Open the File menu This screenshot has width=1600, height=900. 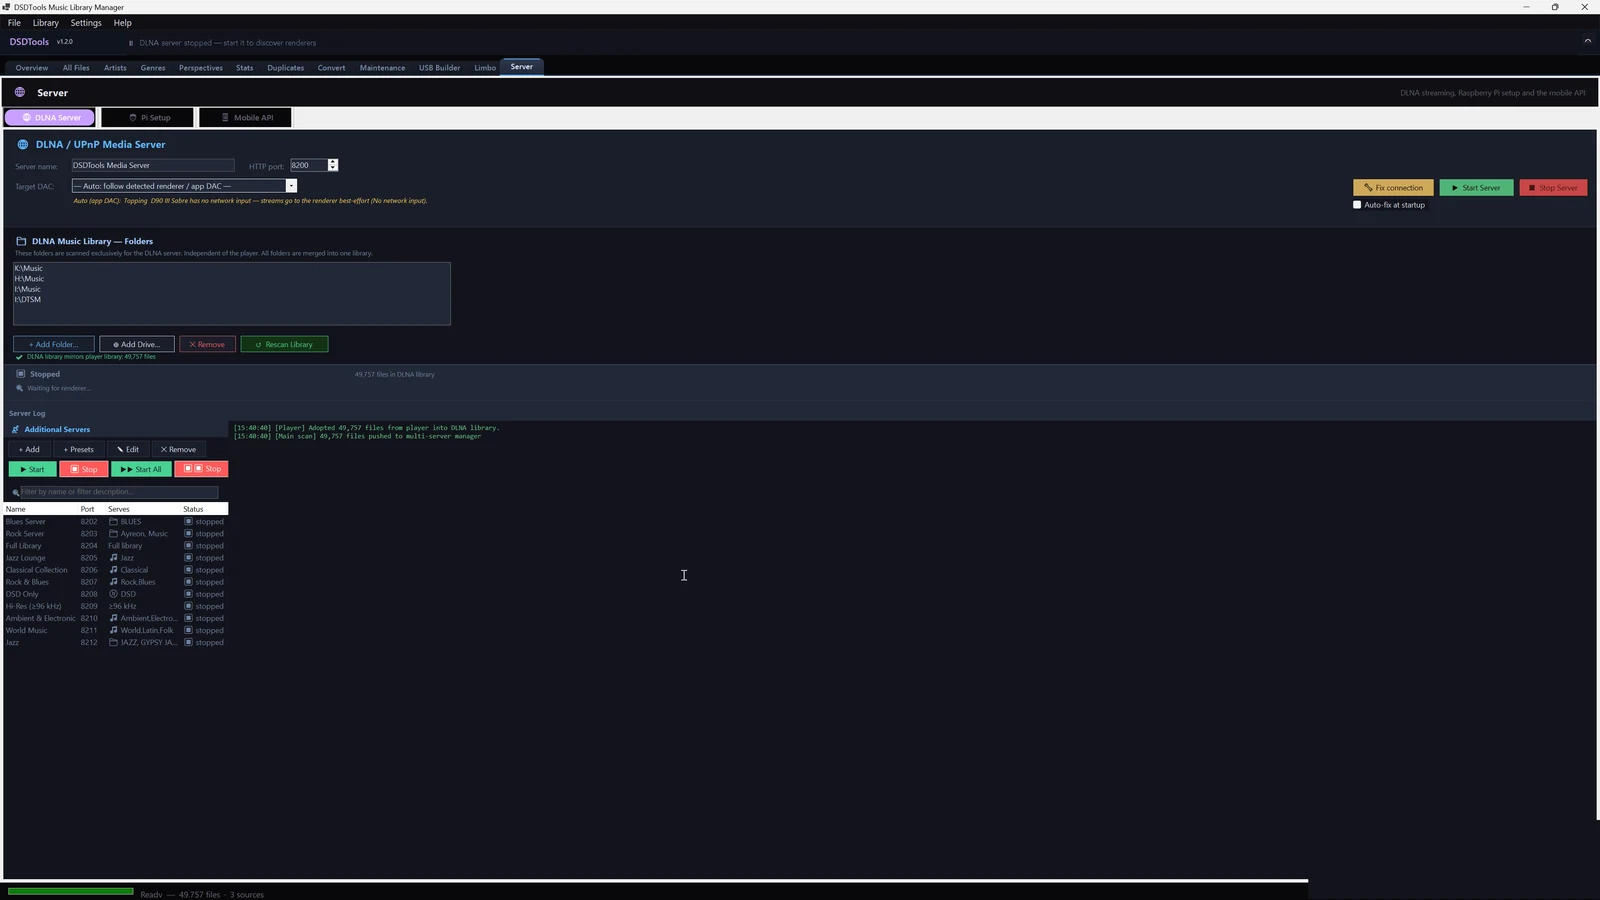click(x=14, y=23)
